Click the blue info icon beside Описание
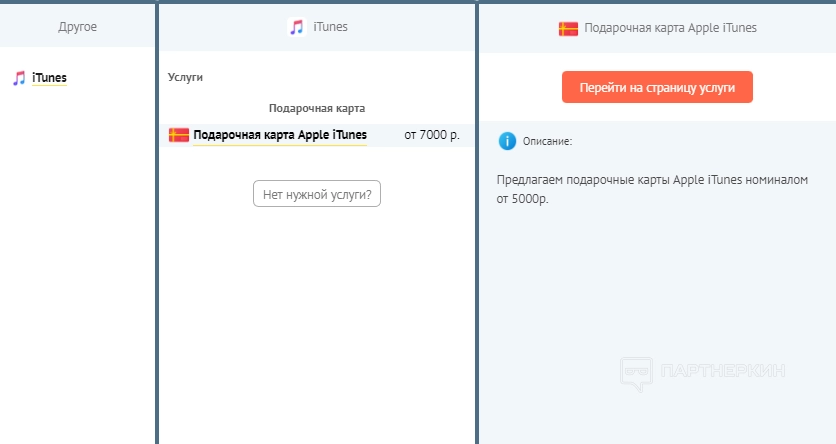Viewport: 836px width, 444px height. [x=507, y=141]
